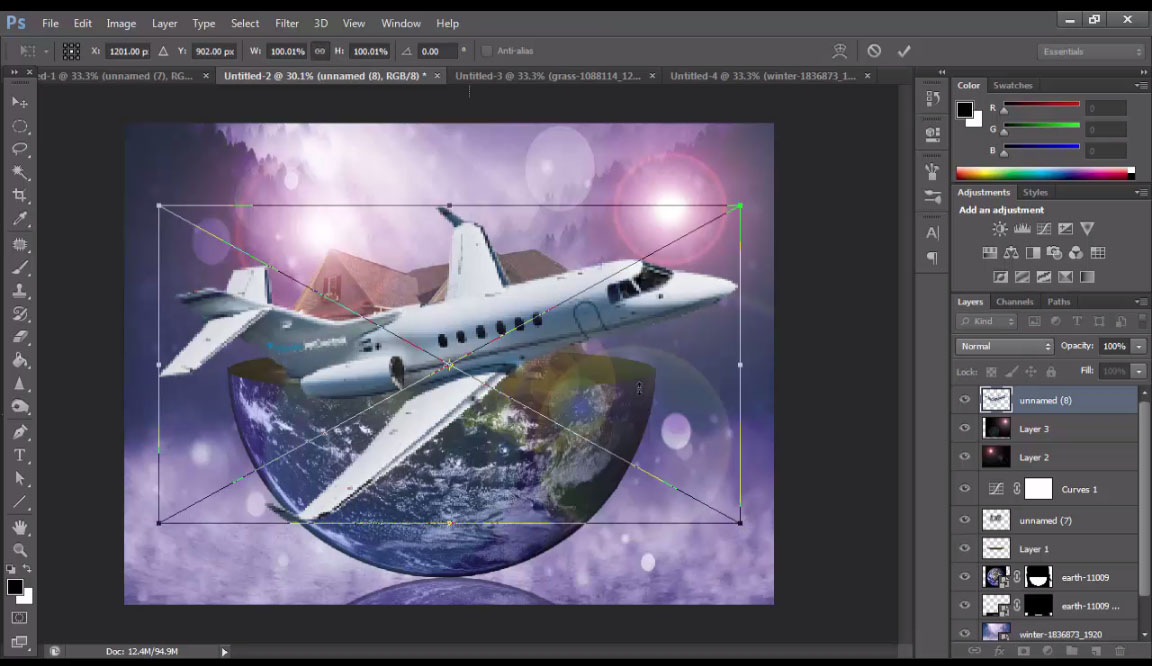Screen dimensions: 1152x666
Task: Switch to the Styles tab
Action: 1035,191
